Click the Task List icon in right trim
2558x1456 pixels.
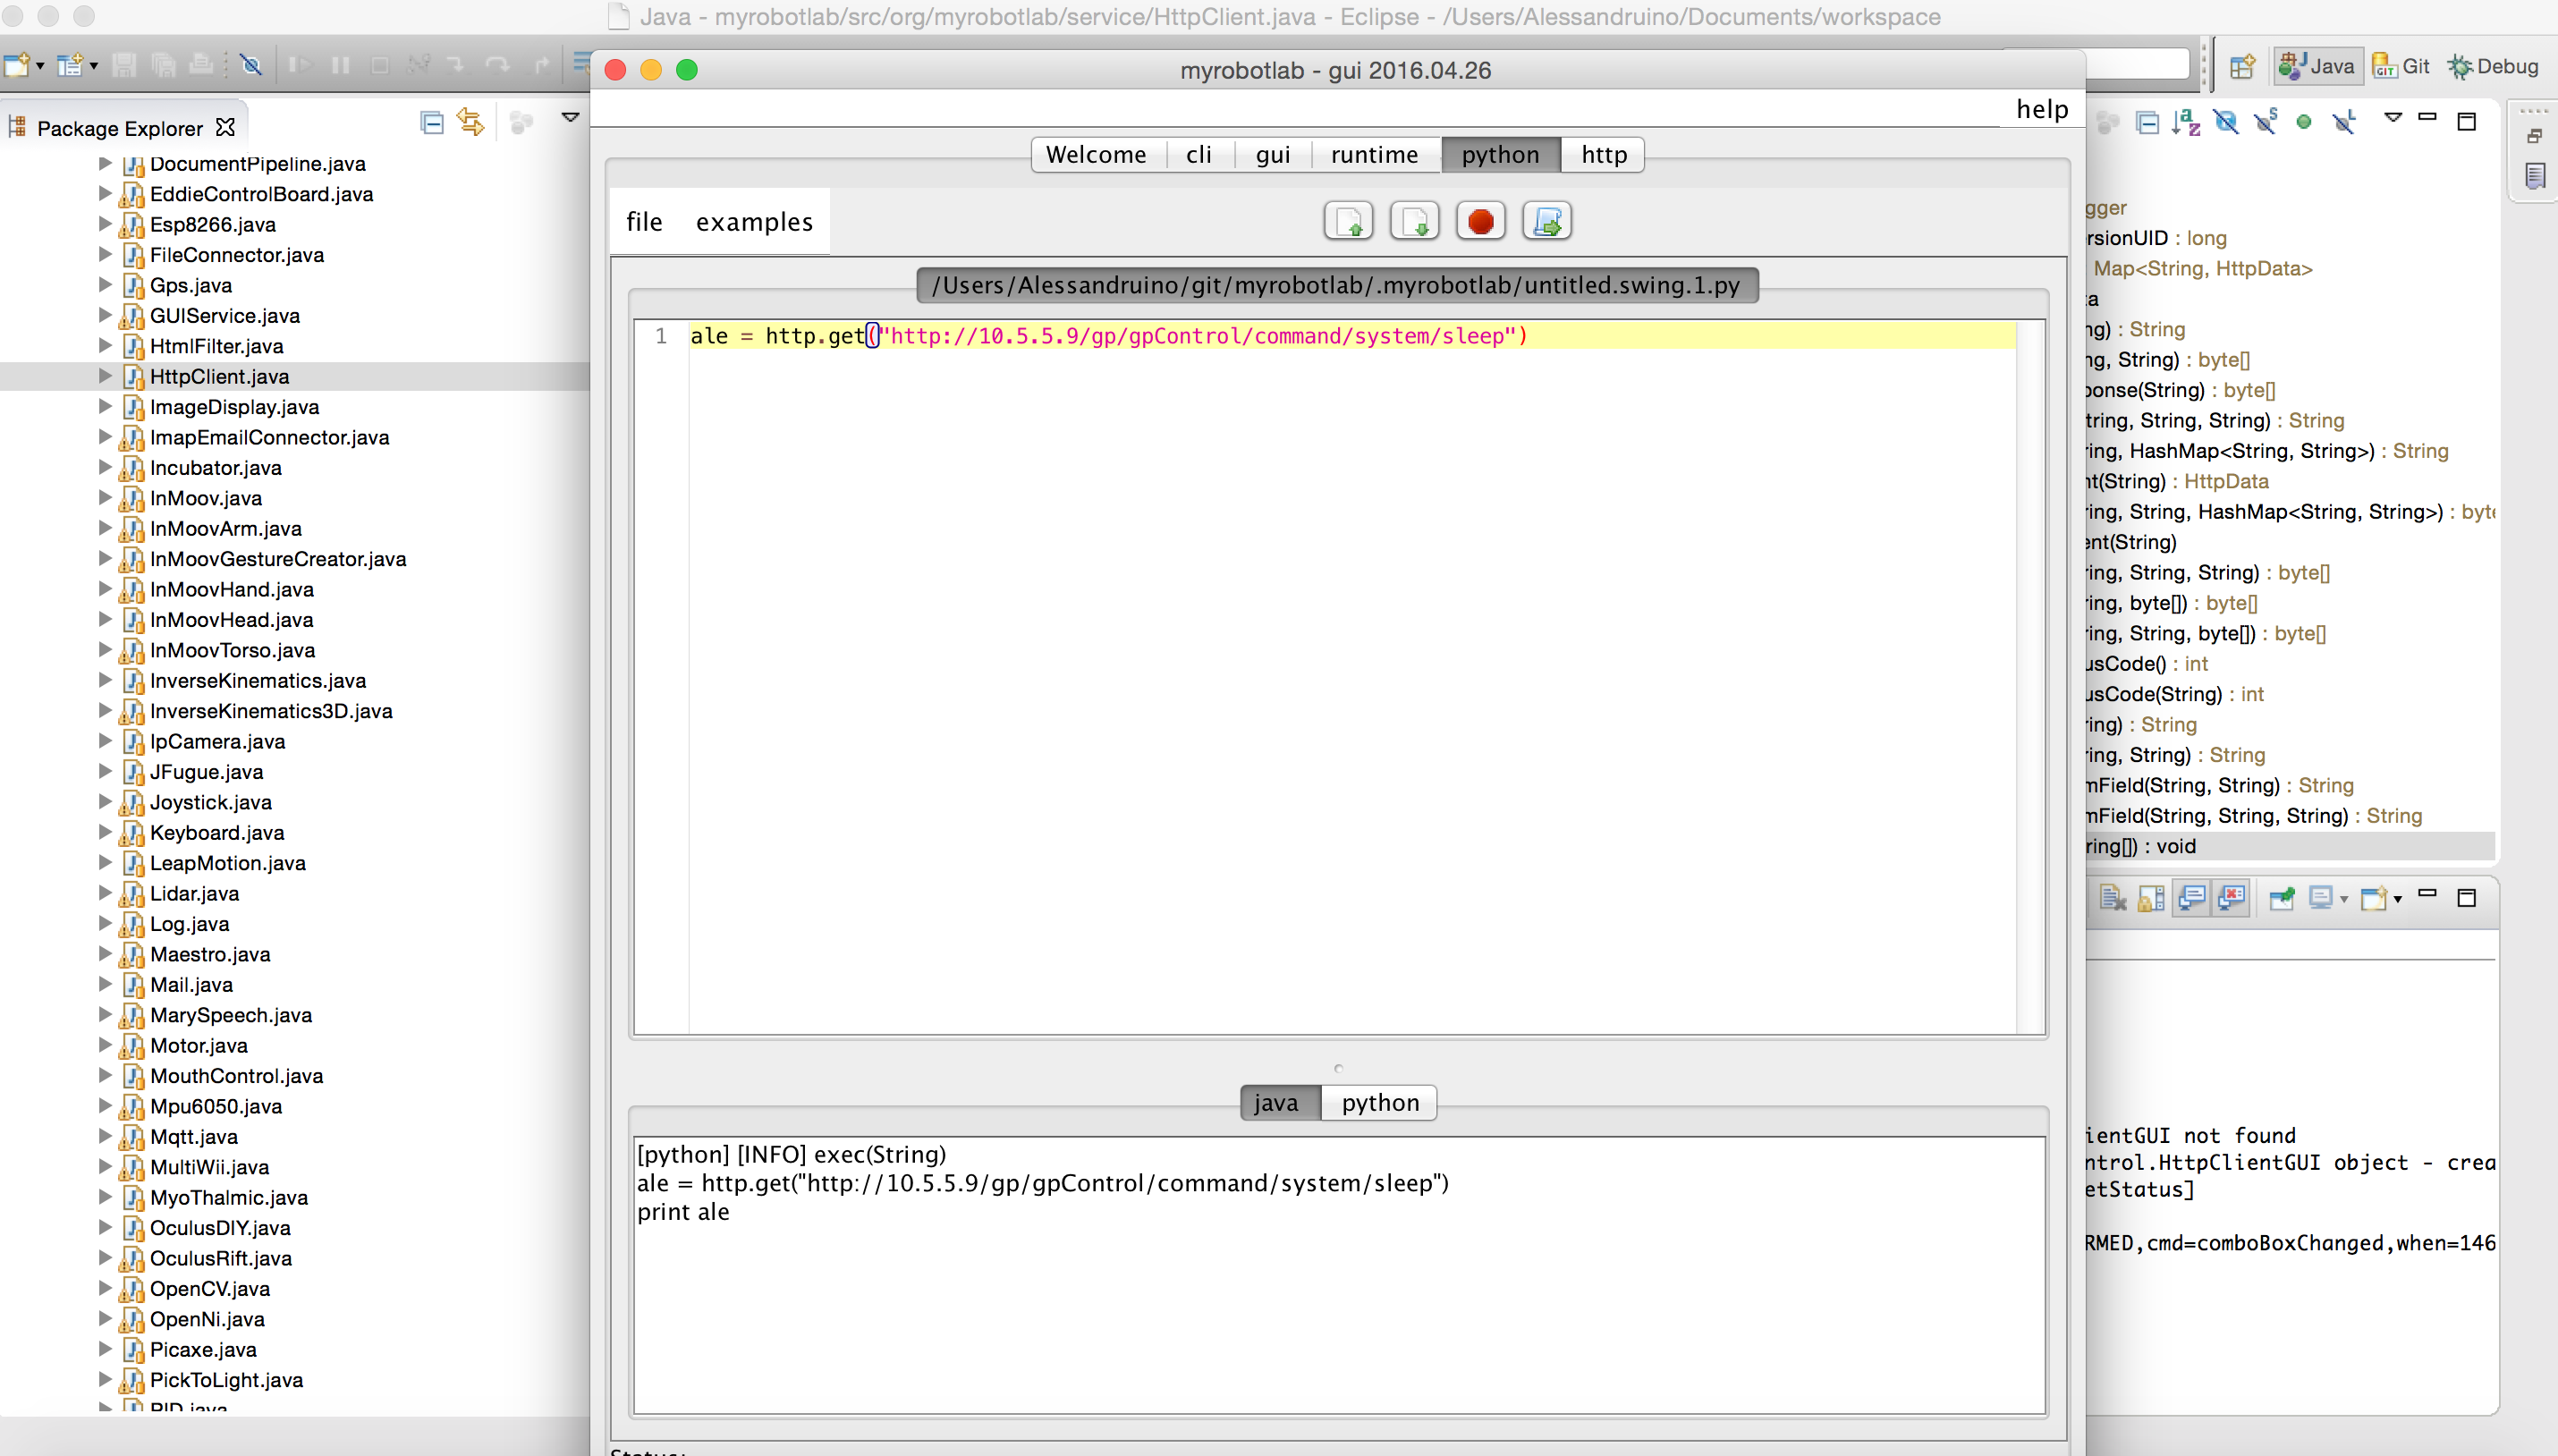pyautogui.click(x=2535, y=177)
